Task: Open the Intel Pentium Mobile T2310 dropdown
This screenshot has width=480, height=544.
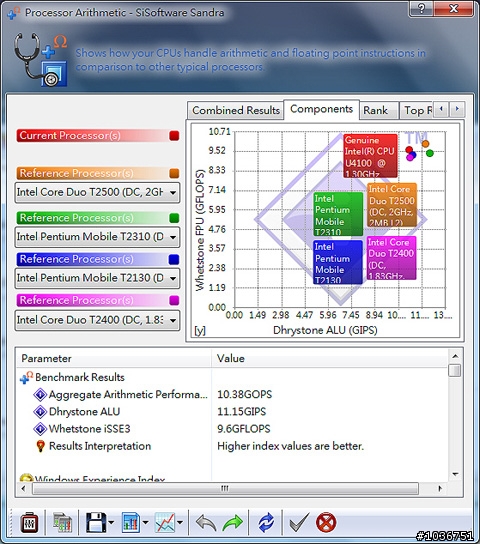Action: pyautogui.click(x=97, y=237)
